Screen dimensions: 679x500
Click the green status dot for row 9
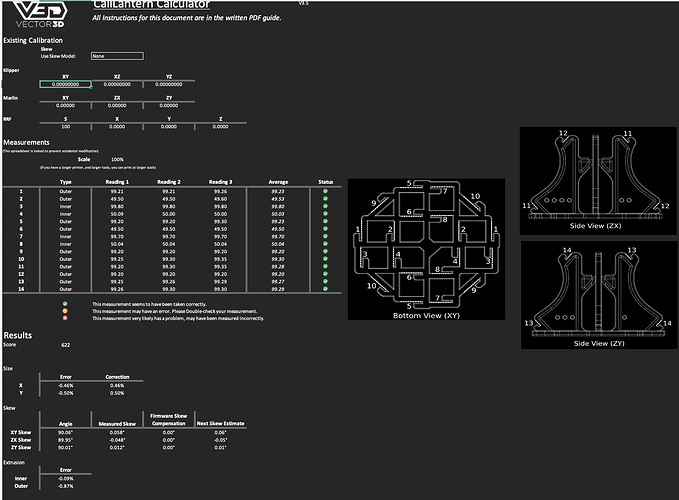point(325,251)
